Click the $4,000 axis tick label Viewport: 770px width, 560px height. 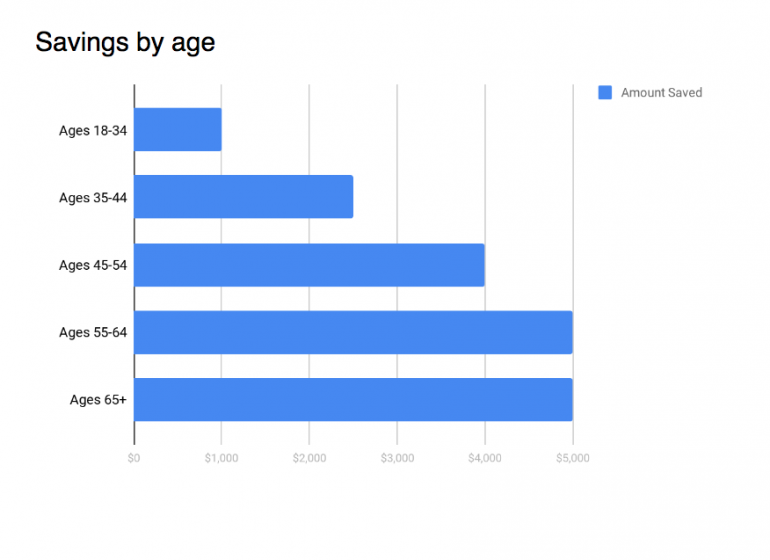click(x=485, y=458)
